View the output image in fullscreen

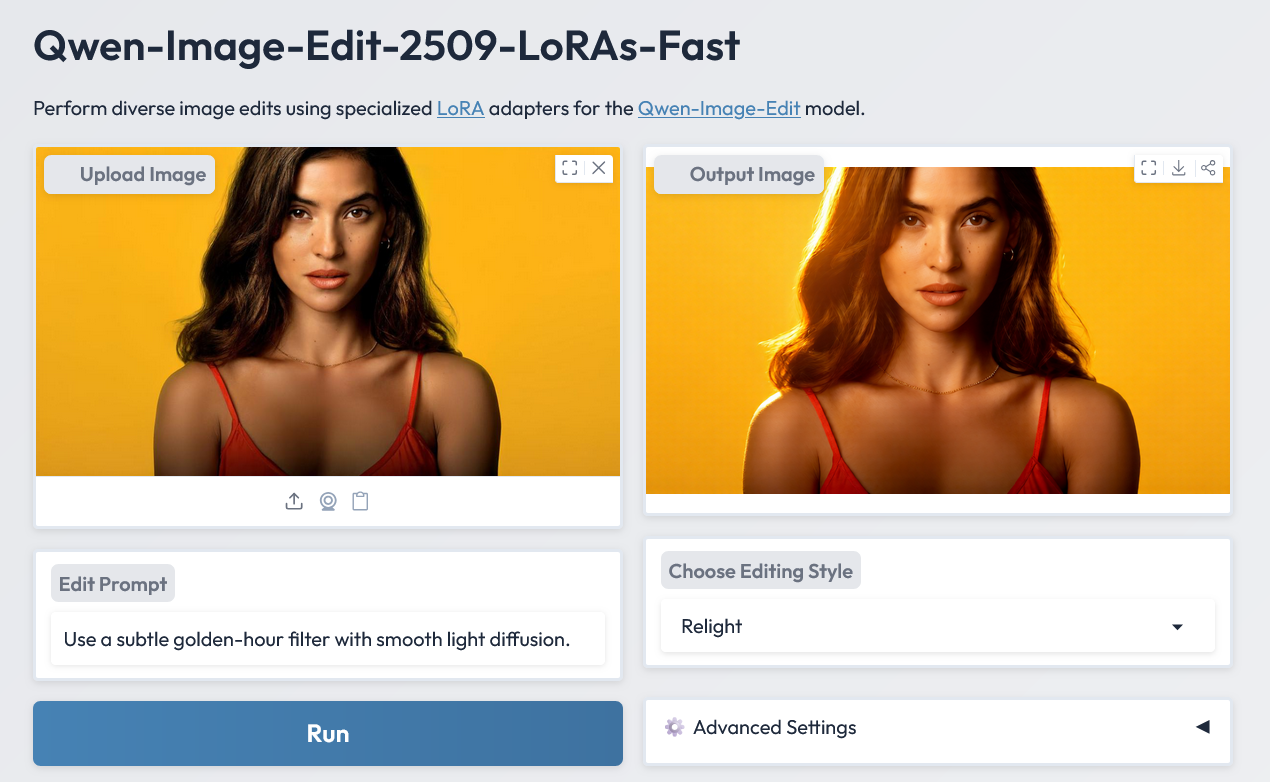pos(1149,168)
